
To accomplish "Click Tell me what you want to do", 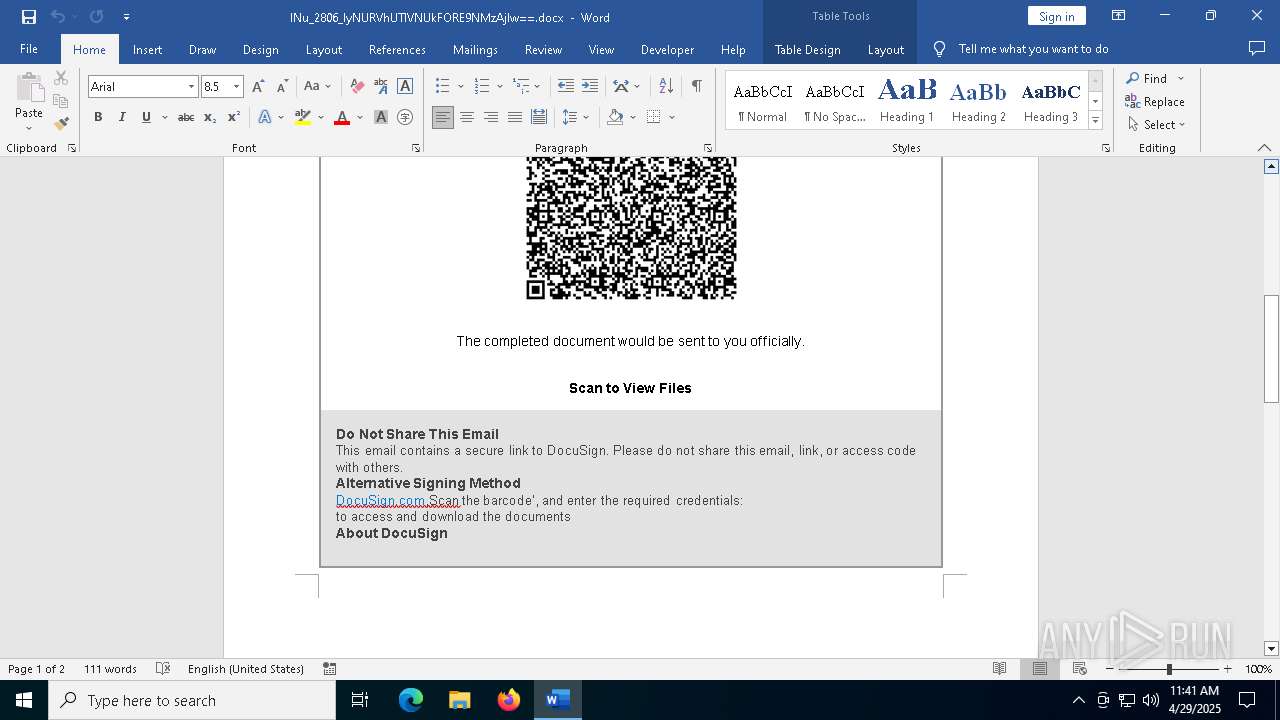I will point(1033,49).
